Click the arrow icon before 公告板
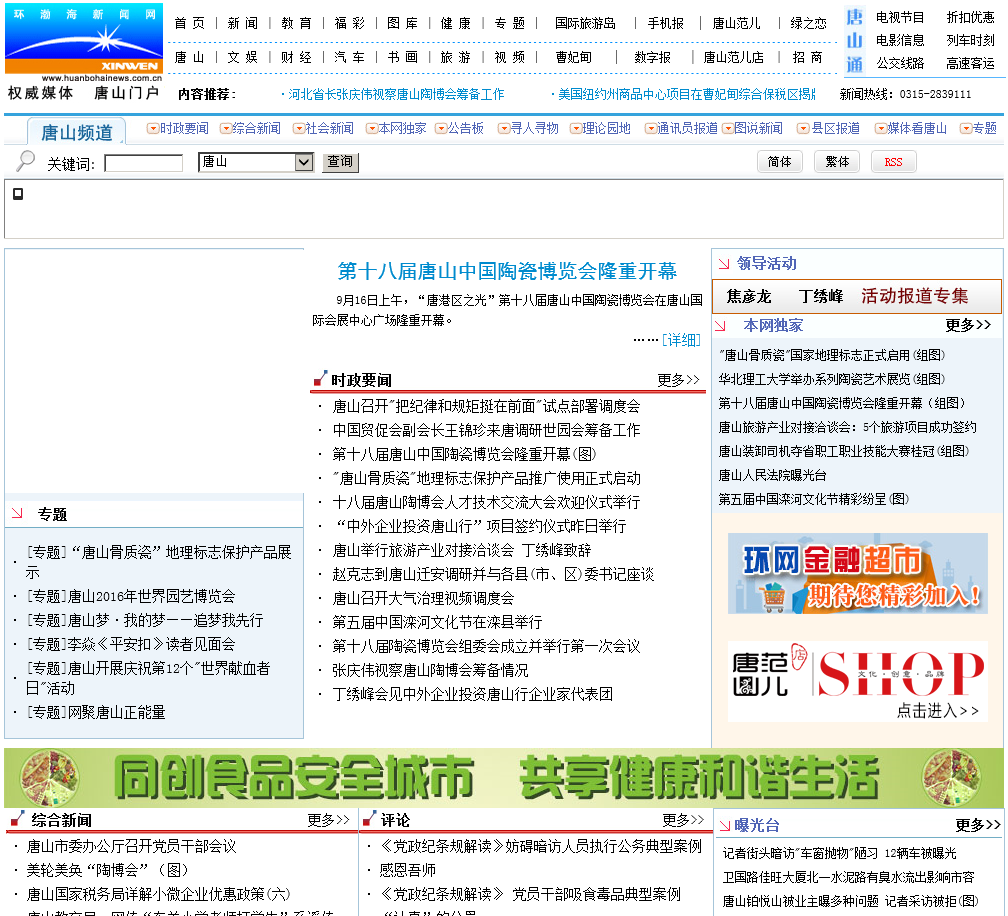Image resolution: width=1008 pixels, height=916 pixels. [x=440, y=129]
